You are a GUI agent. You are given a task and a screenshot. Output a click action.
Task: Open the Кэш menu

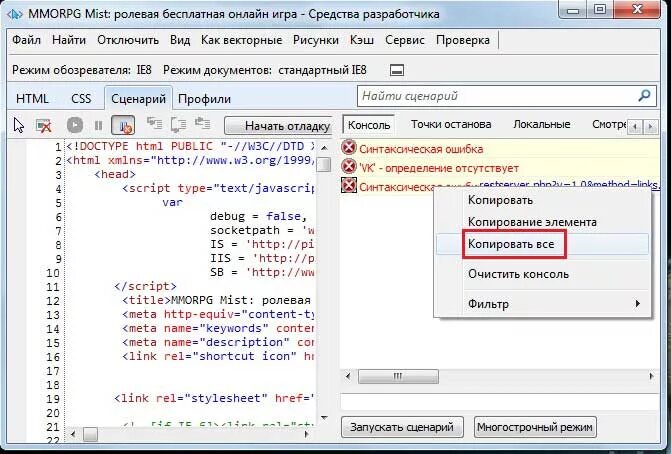[362, 40]
